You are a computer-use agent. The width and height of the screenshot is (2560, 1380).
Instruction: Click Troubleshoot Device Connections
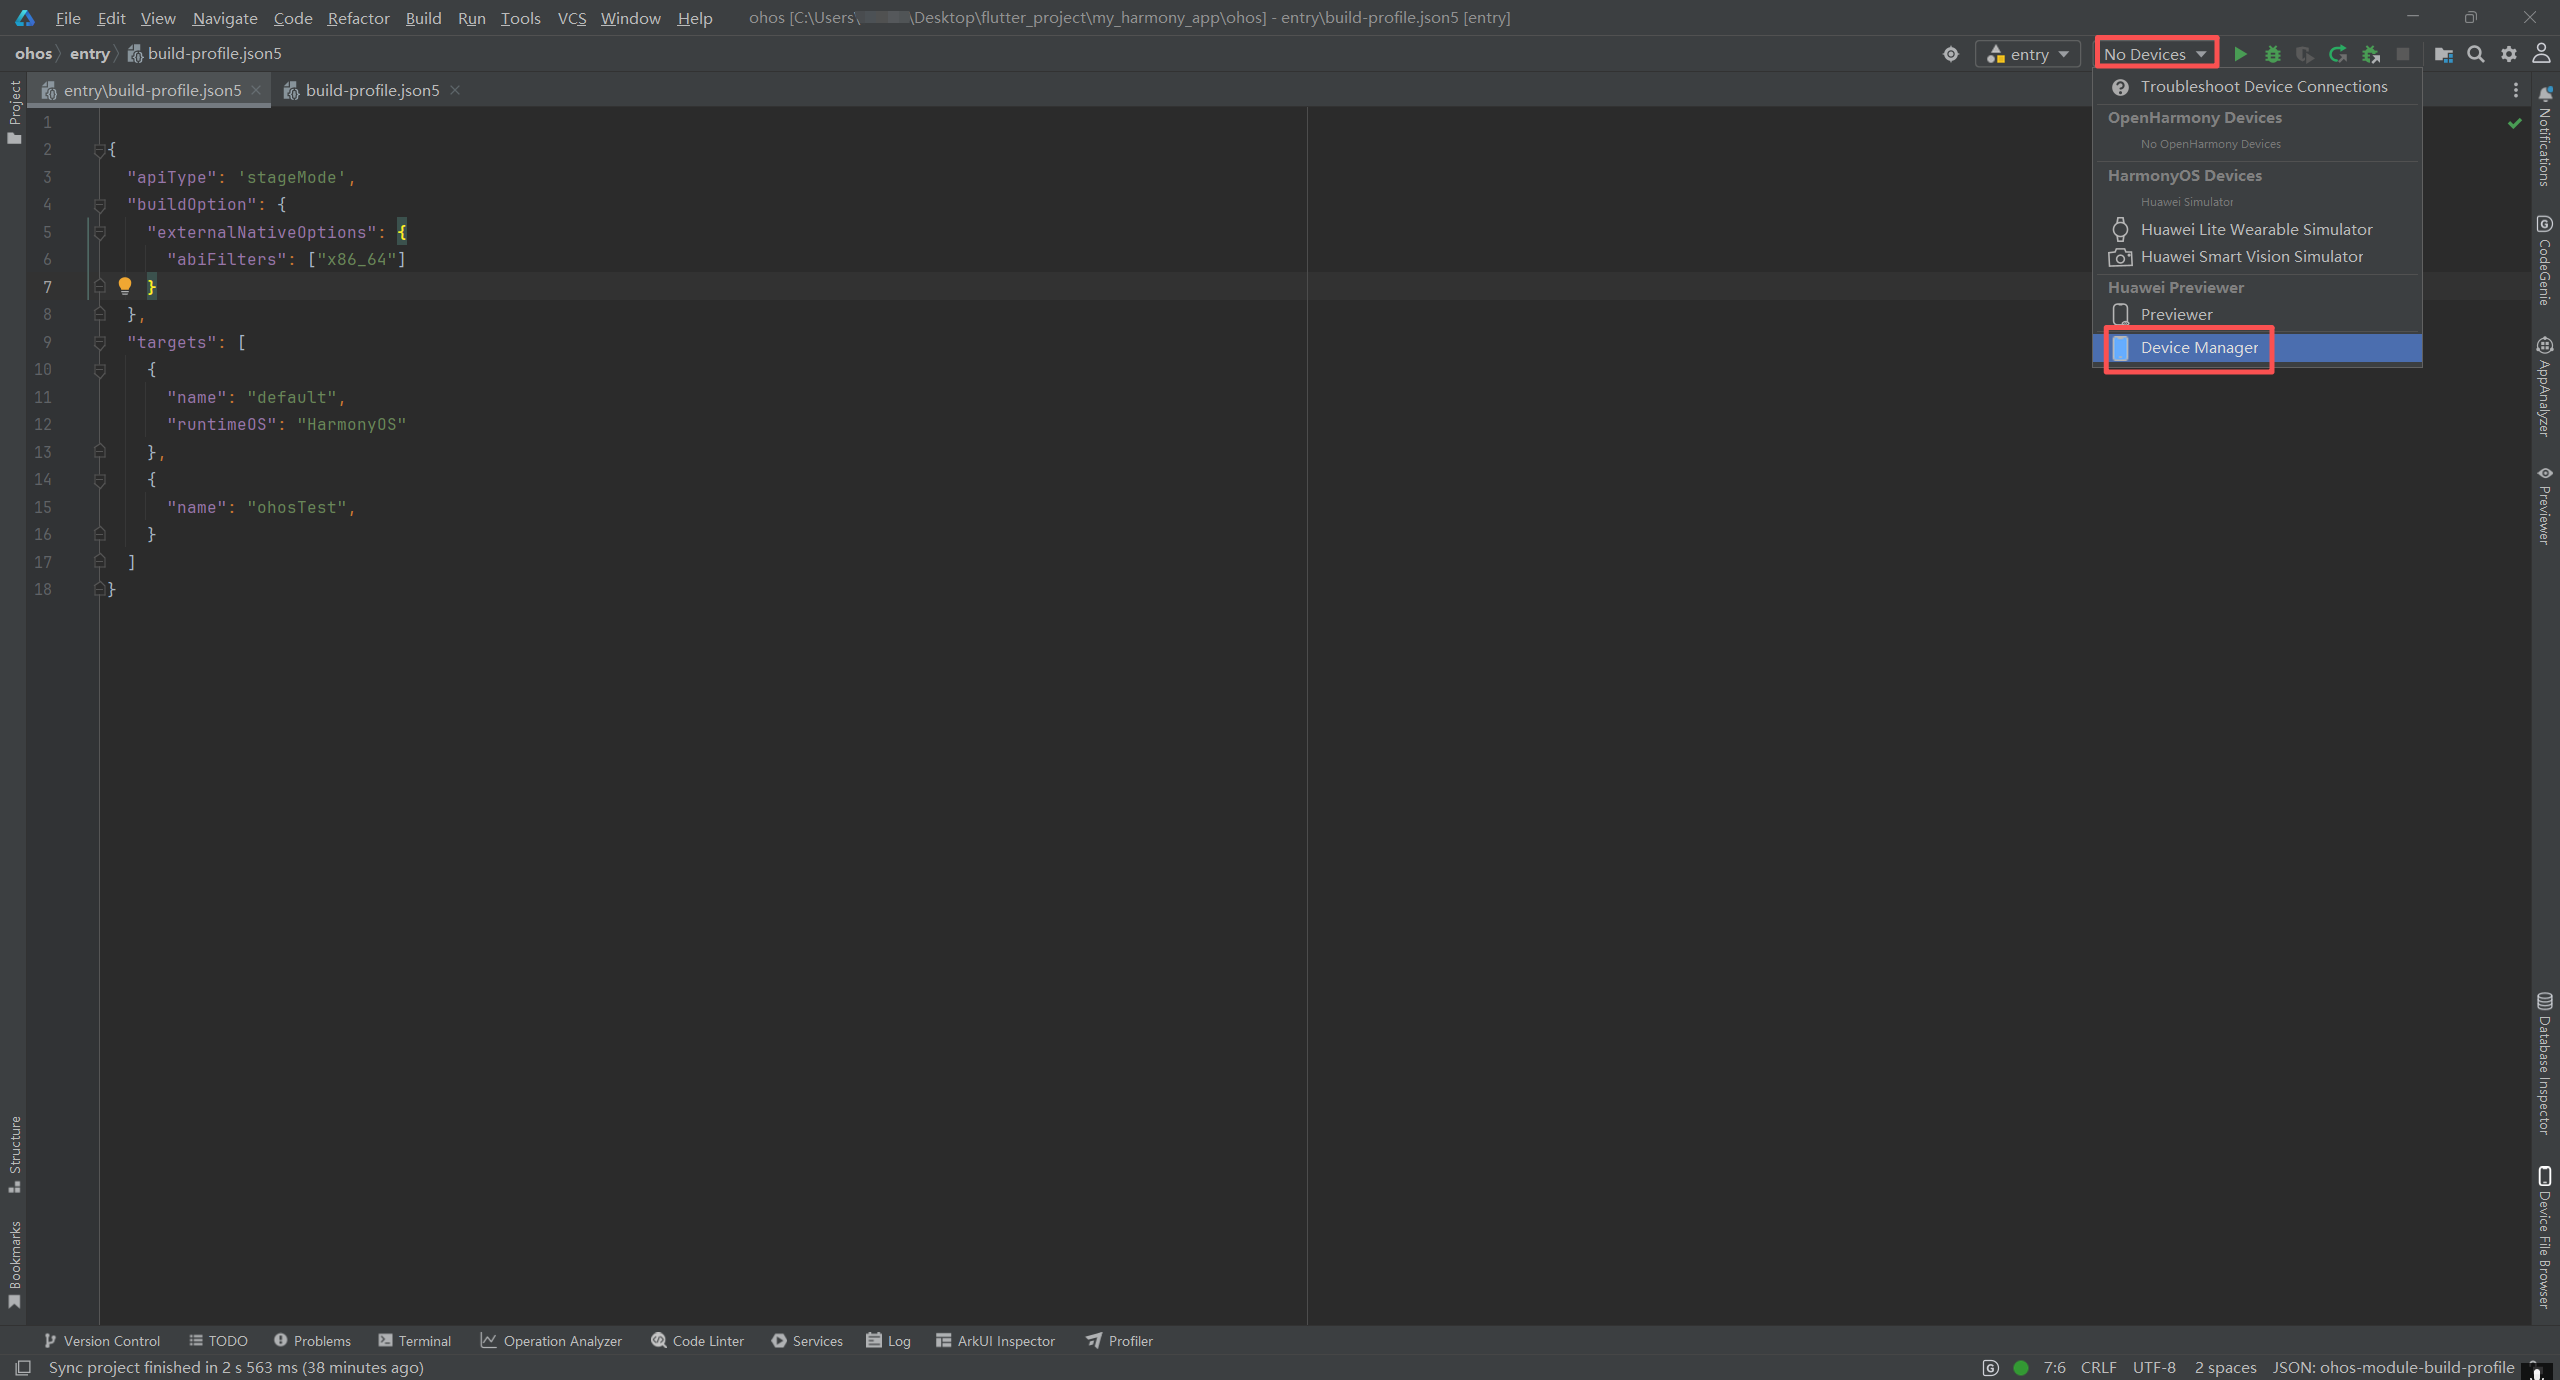point(2263,87)
